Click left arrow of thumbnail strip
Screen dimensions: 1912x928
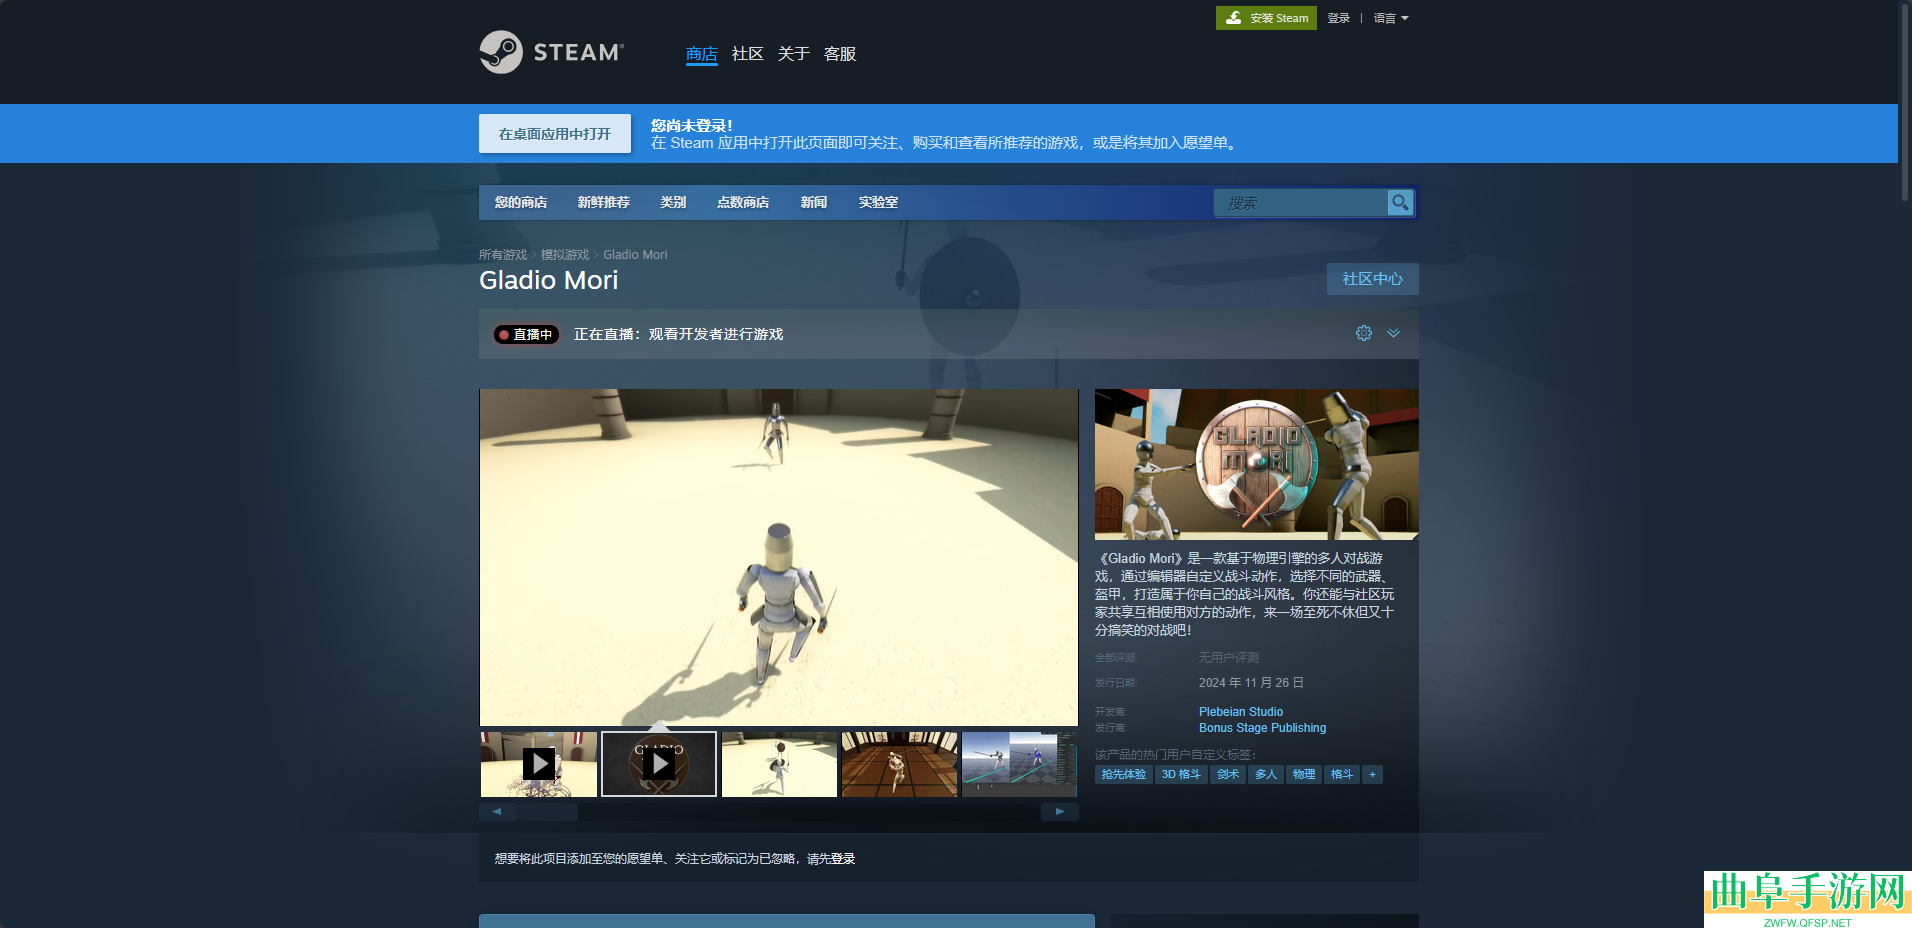(x=497, y=812)
